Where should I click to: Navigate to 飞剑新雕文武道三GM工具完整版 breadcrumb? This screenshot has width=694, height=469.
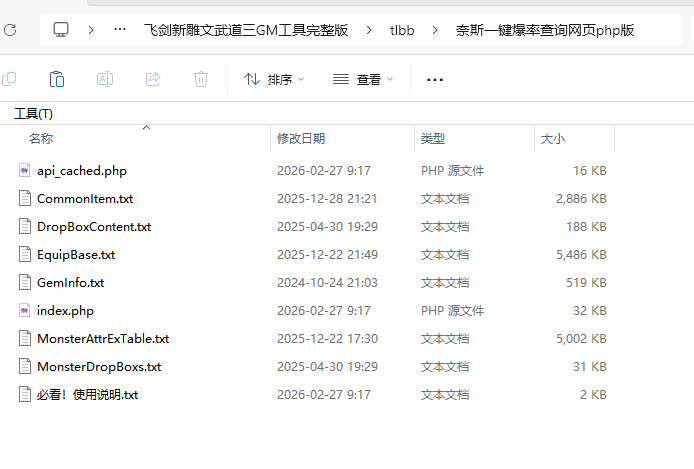click(x=246, y=30)
